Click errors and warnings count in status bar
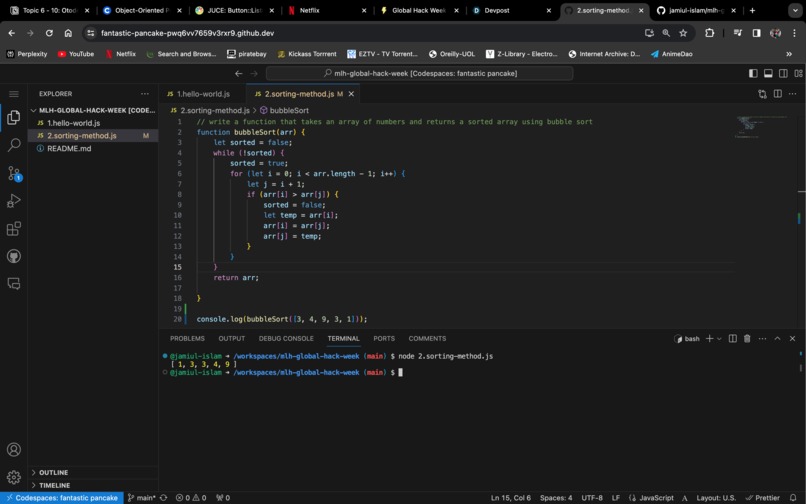This screenshot has height=504, width=806. point(191,497)
